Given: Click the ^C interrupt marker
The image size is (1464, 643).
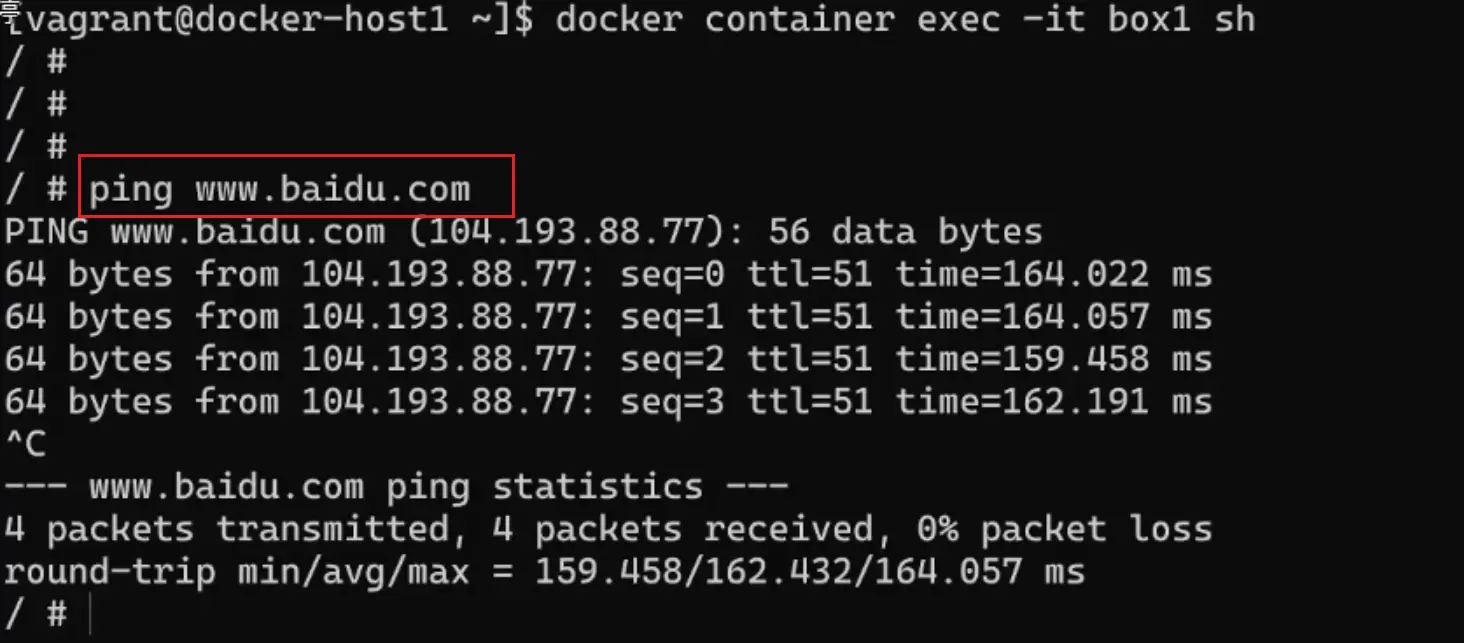Looking at the screenshot, I should [x=26, y=444].
